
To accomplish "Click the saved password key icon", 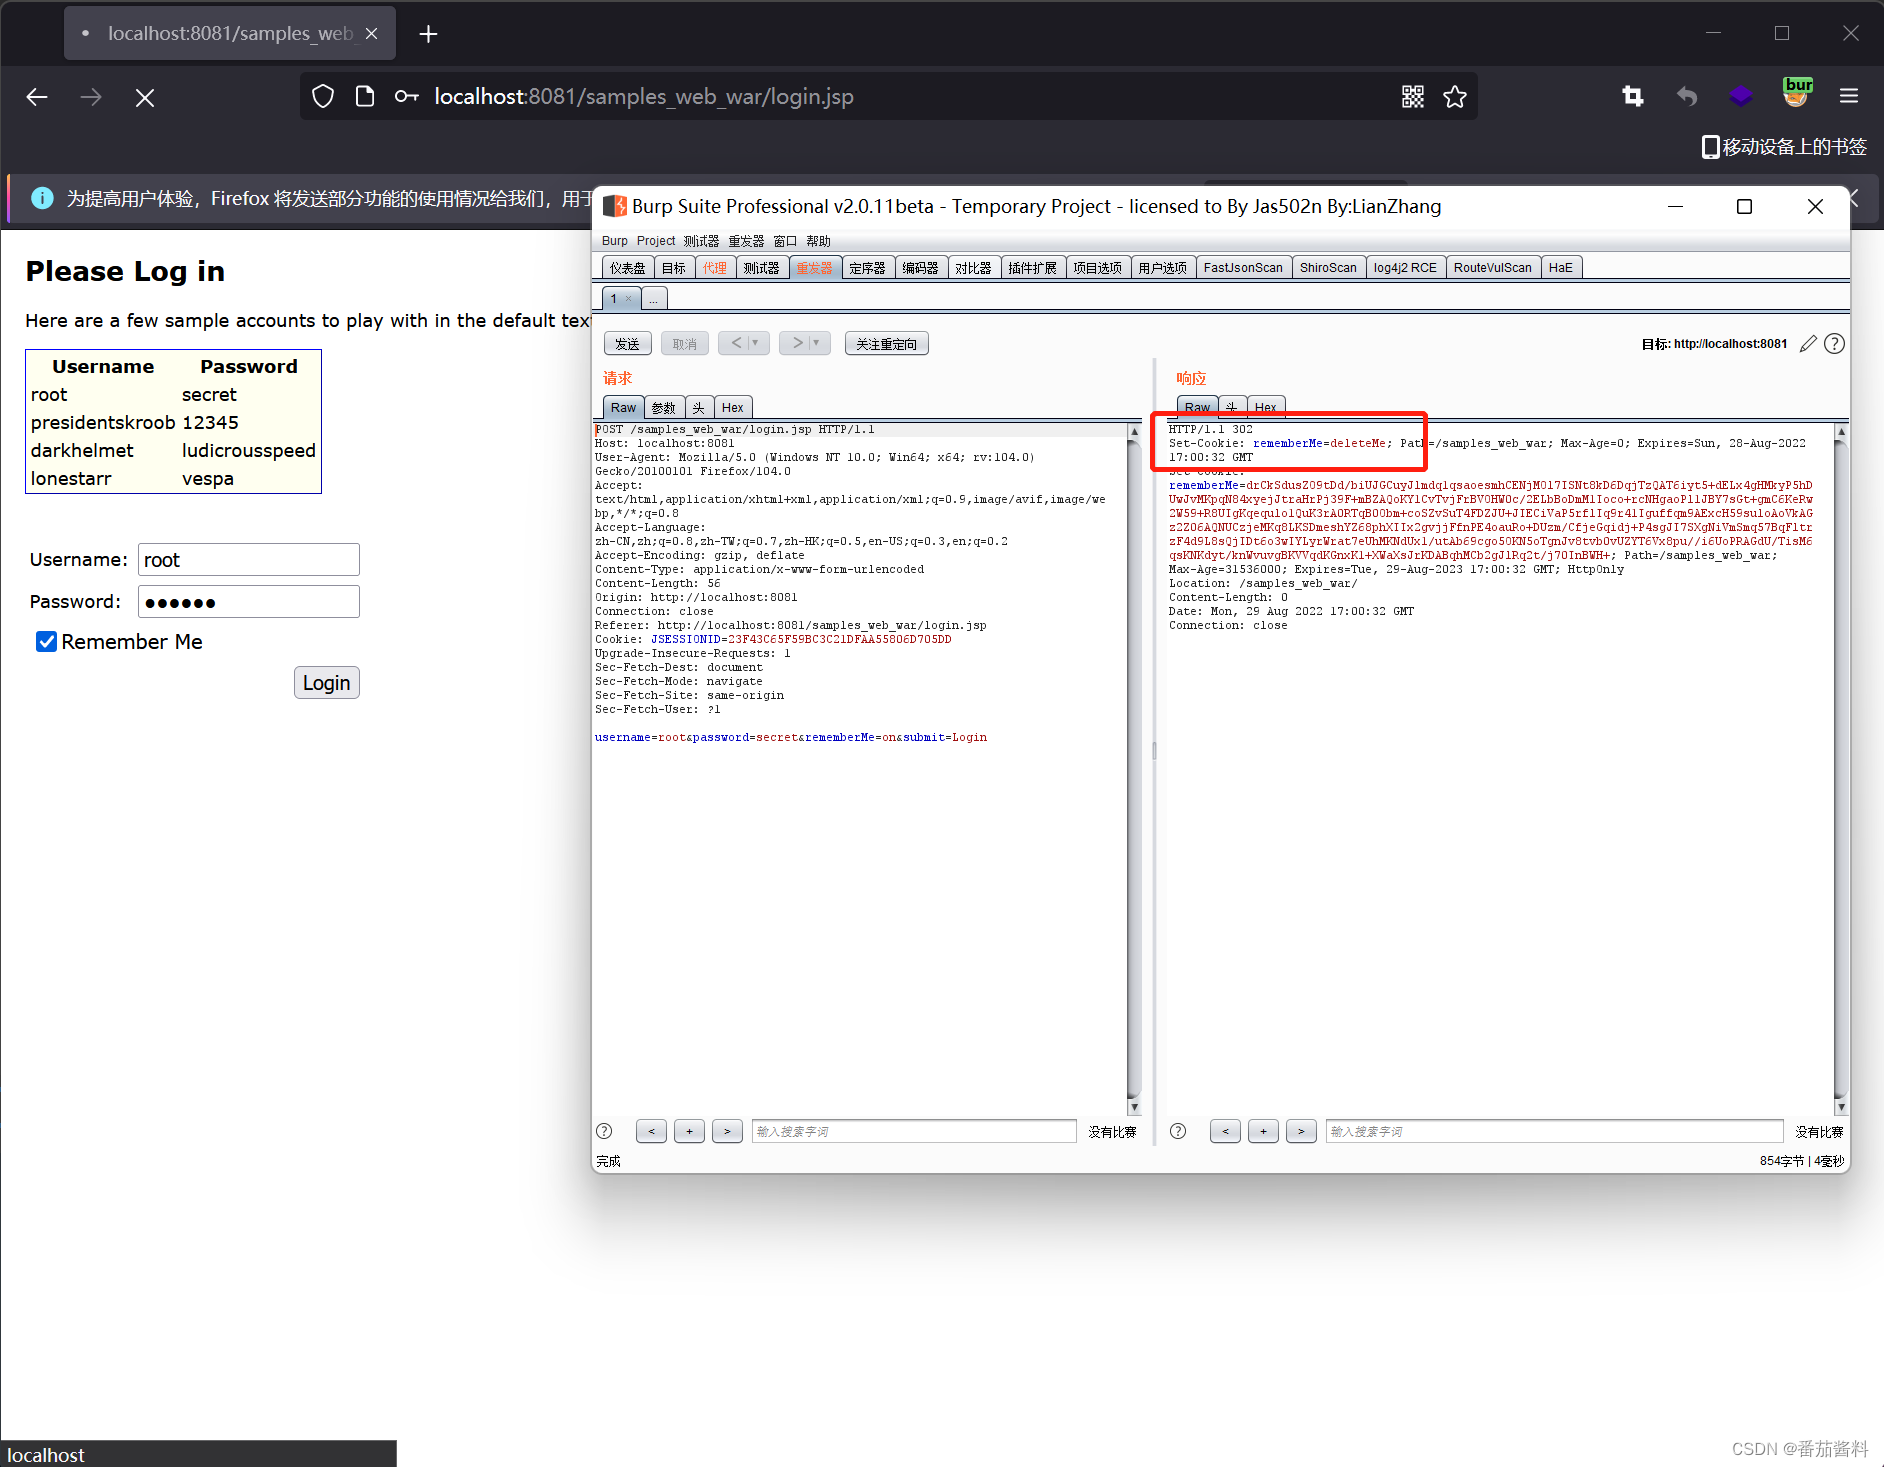I will [x=406, y=96].
